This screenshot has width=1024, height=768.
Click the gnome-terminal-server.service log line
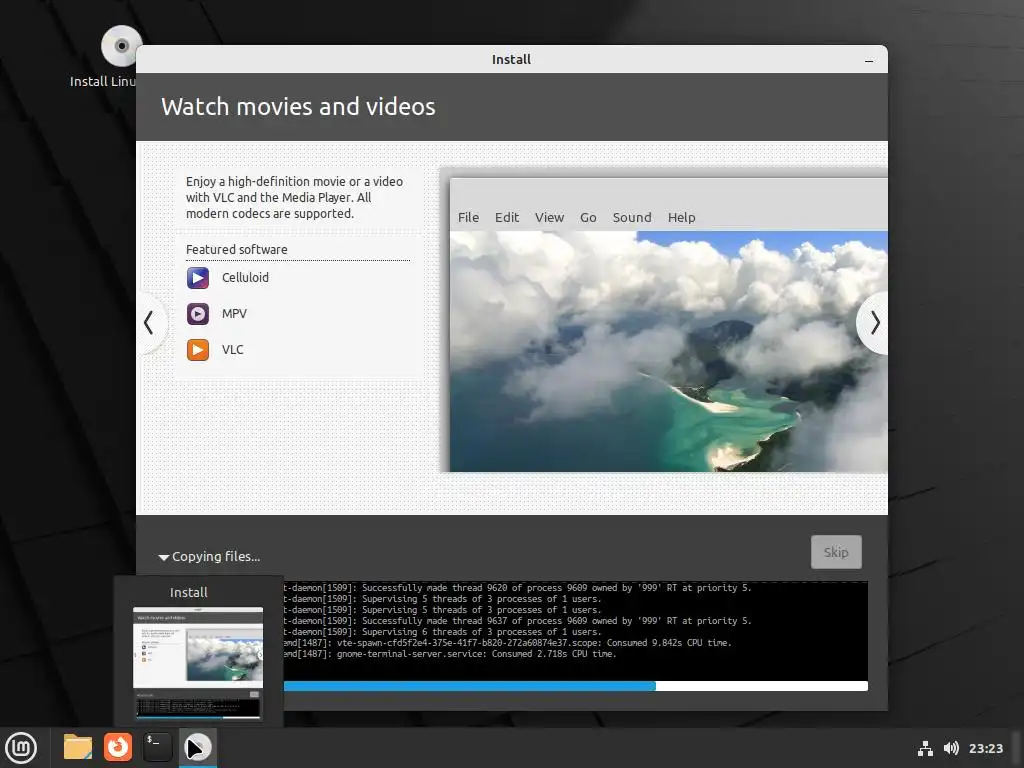click(x=450, y=654)
